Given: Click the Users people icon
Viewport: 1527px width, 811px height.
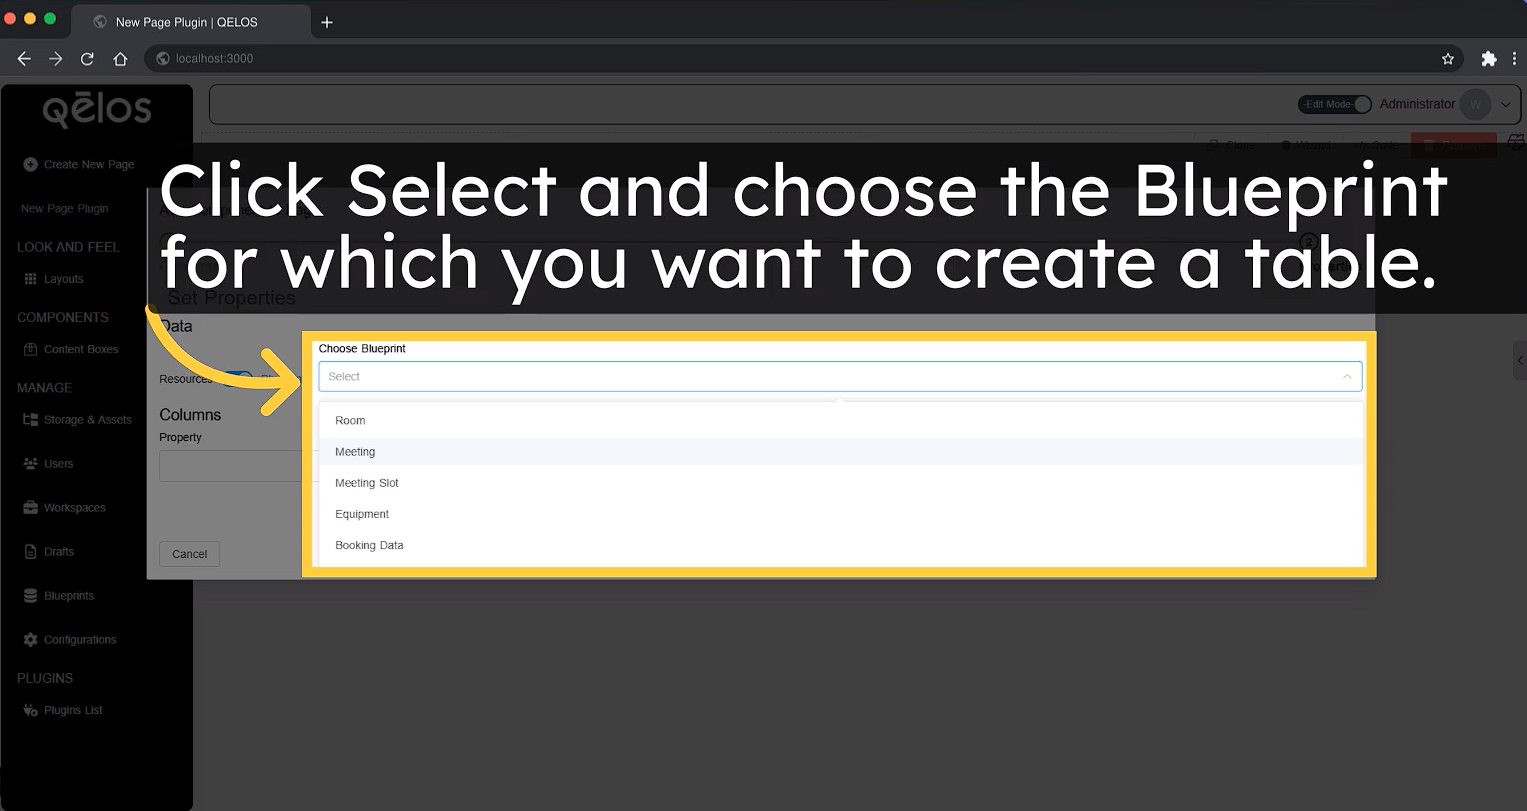Looking at the screenshot, I should coord(30,464).
